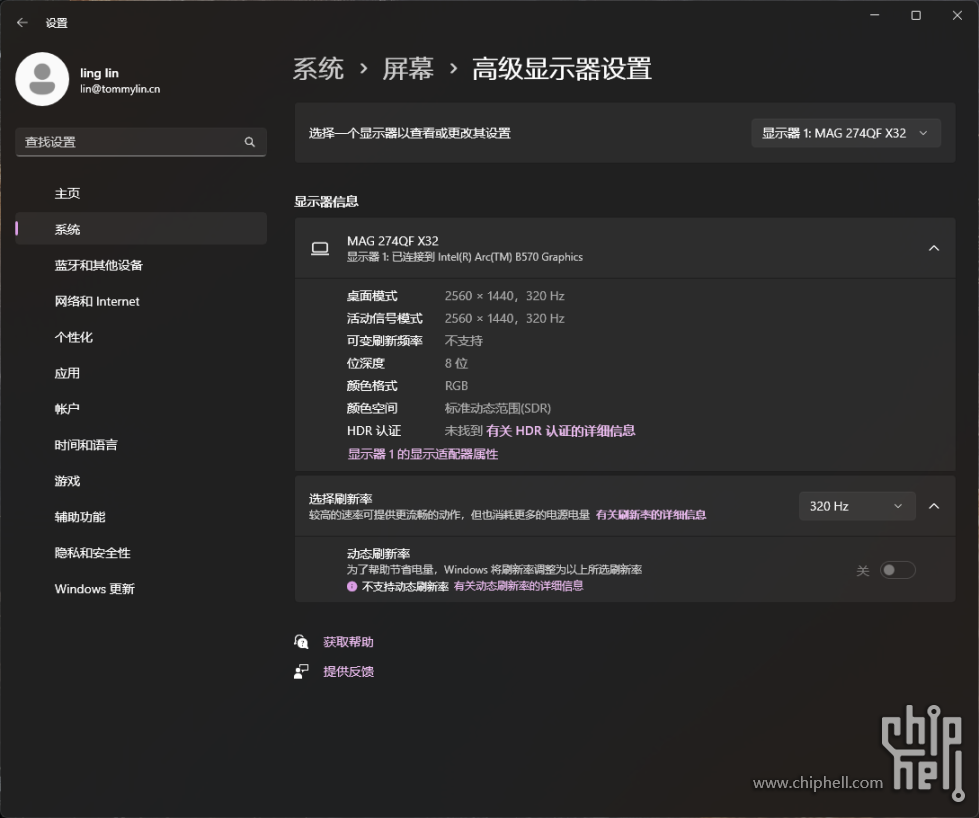Collapse the 选择刷新率 section
Viewport: 979px width, 818px height.
click(934, 506)
